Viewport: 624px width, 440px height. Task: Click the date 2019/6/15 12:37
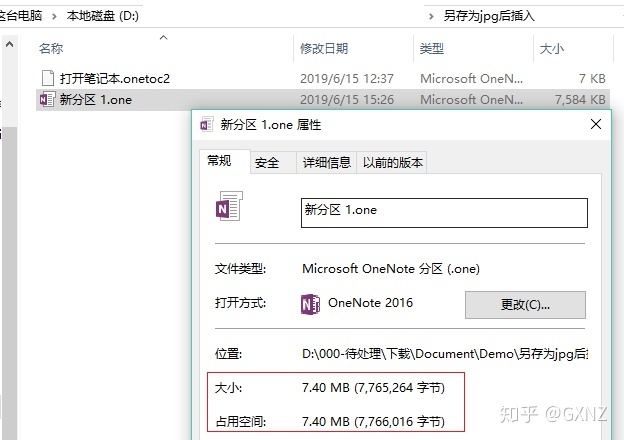click(347, 78)
